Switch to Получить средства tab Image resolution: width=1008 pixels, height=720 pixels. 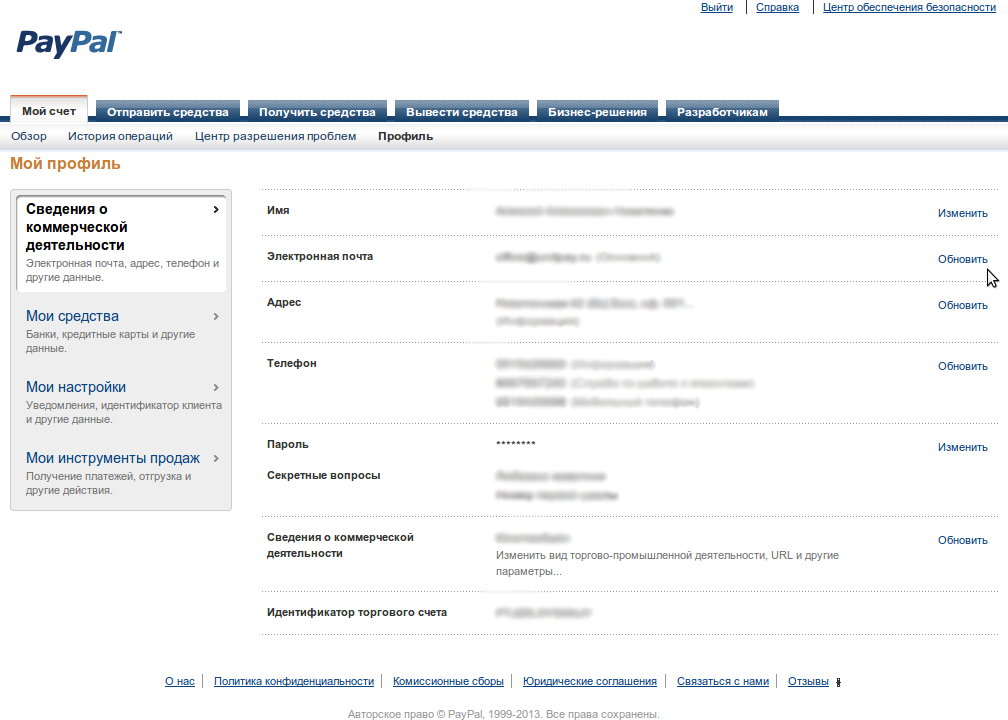pos(317,112)
